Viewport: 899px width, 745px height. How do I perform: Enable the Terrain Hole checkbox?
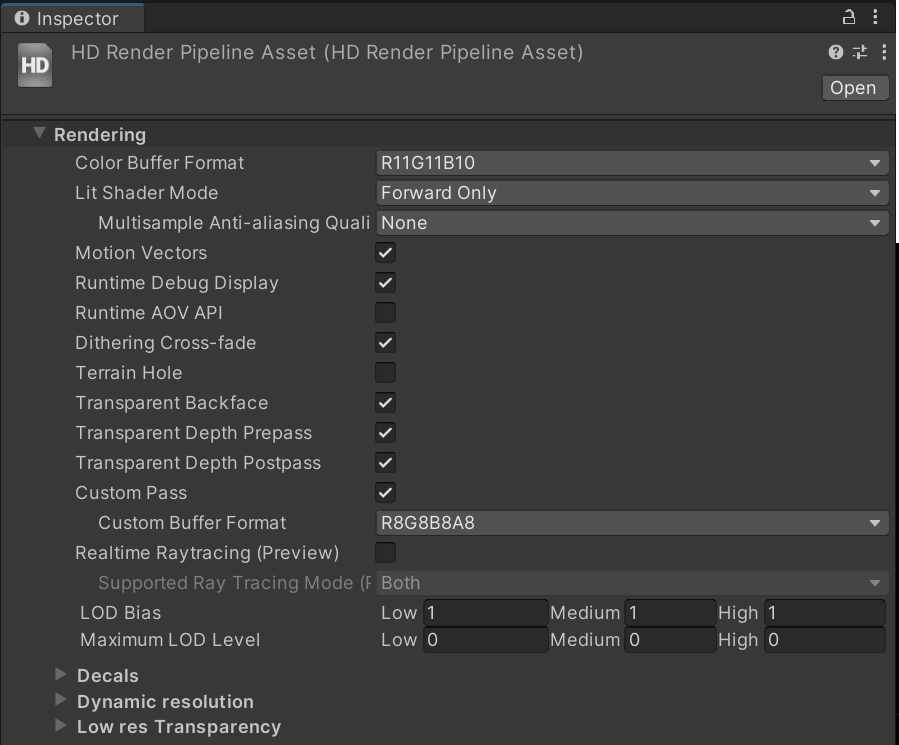(384, 372)
